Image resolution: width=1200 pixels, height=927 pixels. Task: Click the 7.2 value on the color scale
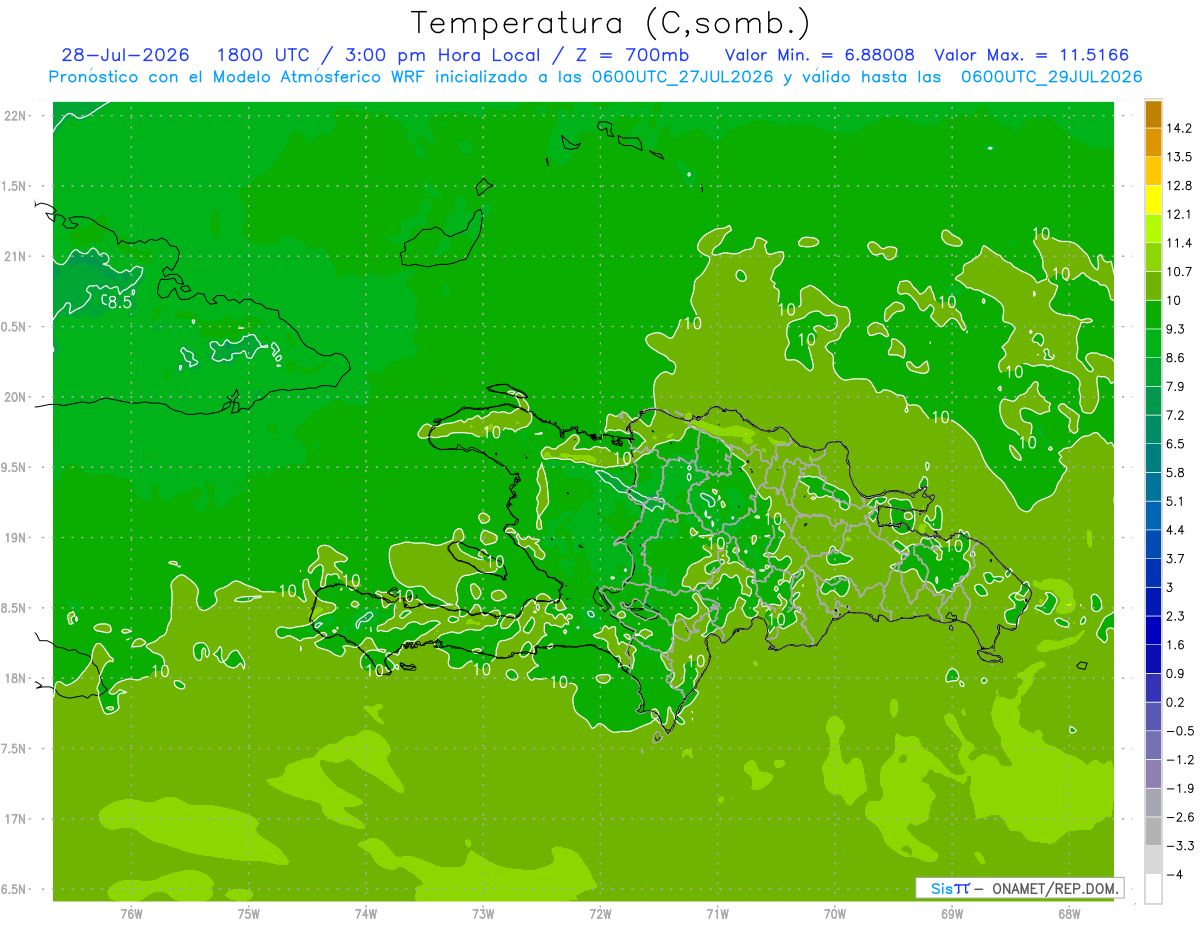click(1178, 415)
